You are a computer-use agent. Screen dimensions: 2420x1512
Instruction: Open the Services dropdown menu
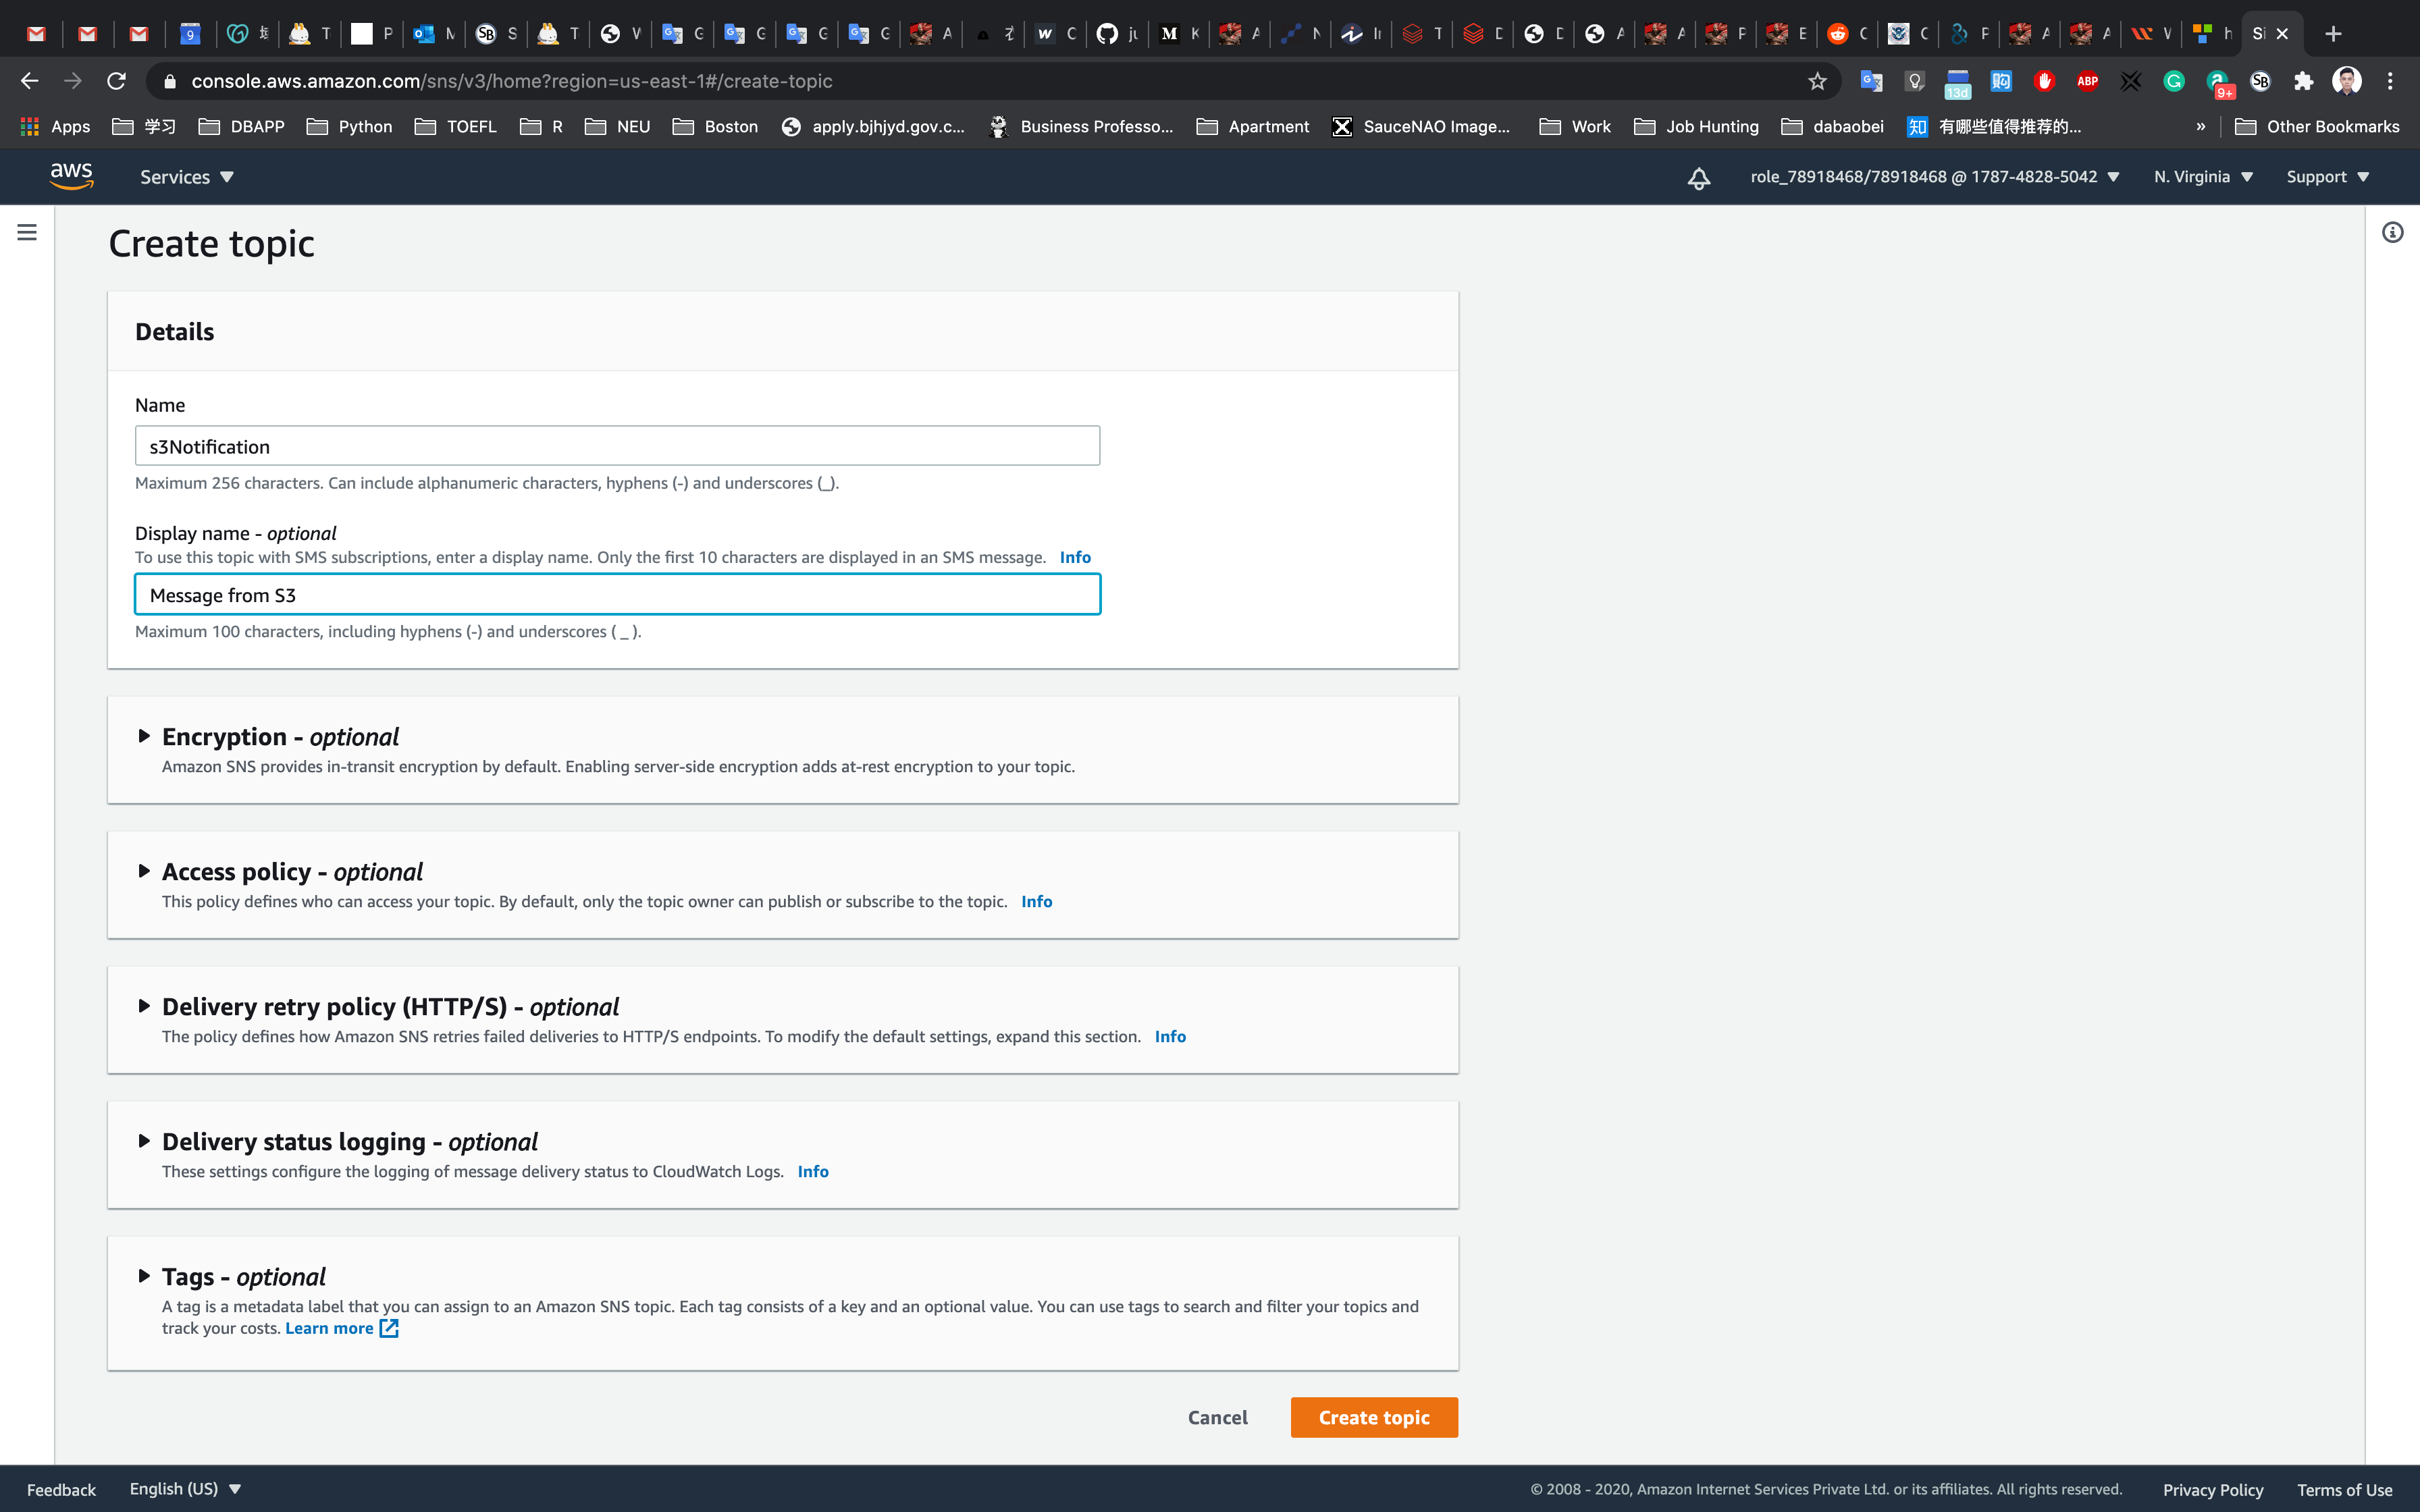[186, 177]
